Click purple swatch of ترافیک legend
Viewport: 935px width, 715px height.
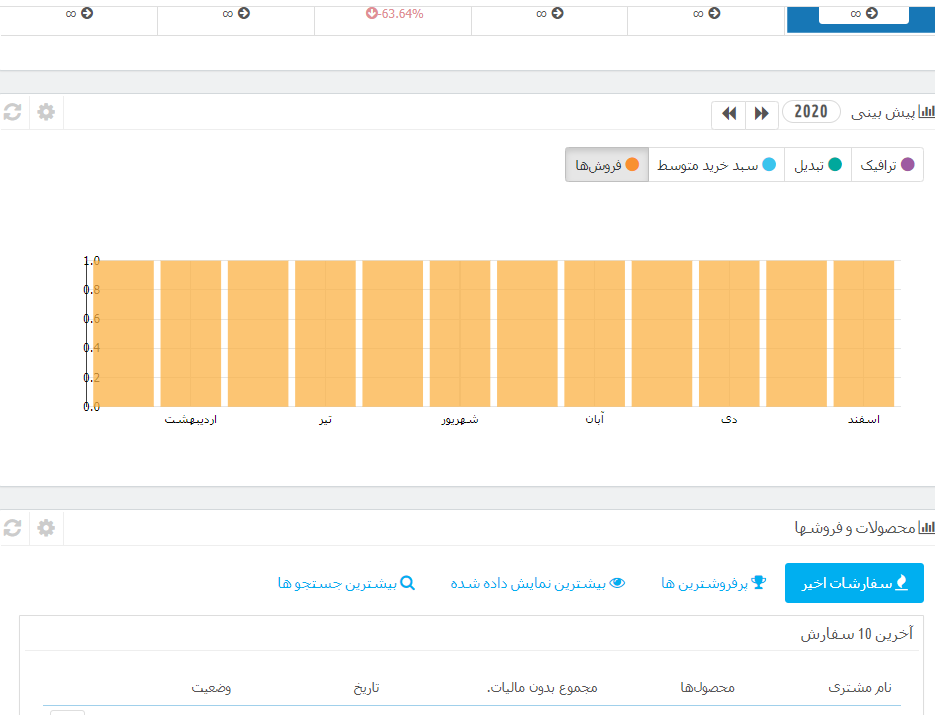click(908, 165)
